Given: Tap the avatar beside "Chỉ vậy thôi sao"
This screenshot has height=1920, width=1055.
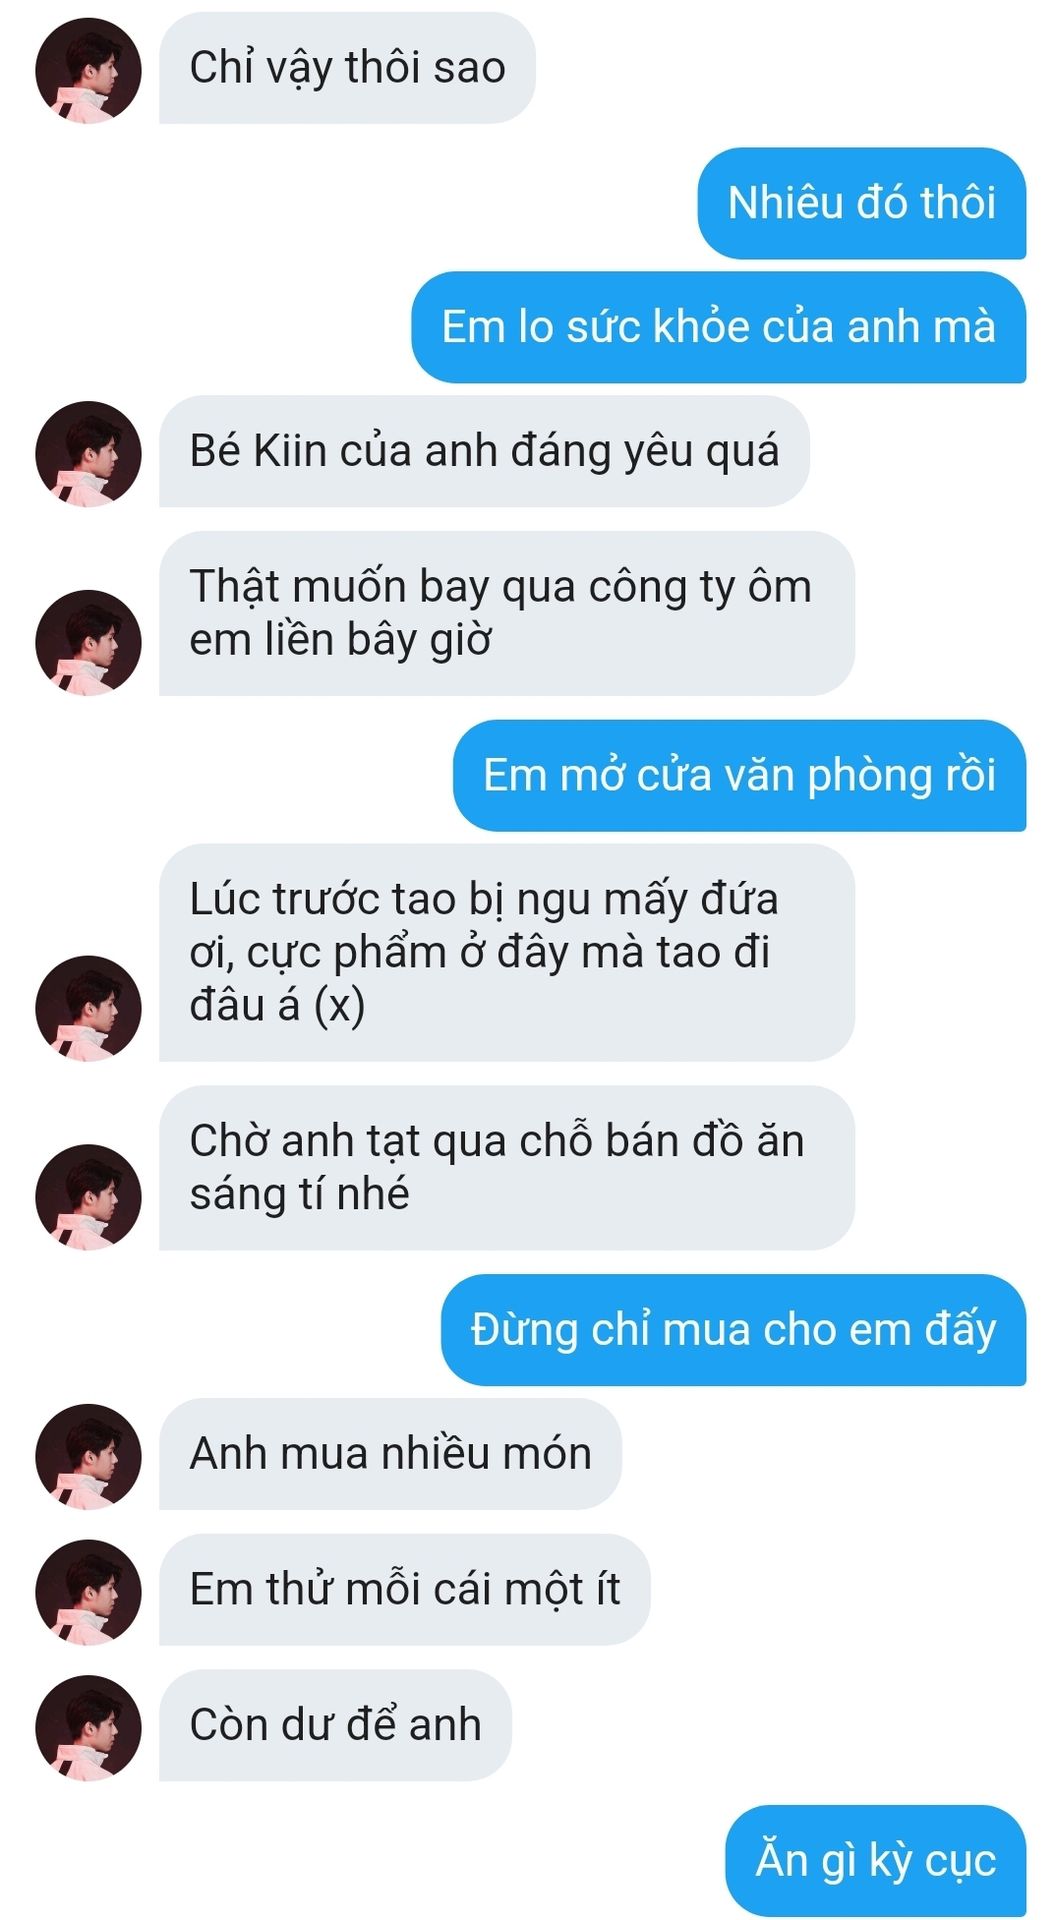Looking at the screenshot, I should click(88, 70).
